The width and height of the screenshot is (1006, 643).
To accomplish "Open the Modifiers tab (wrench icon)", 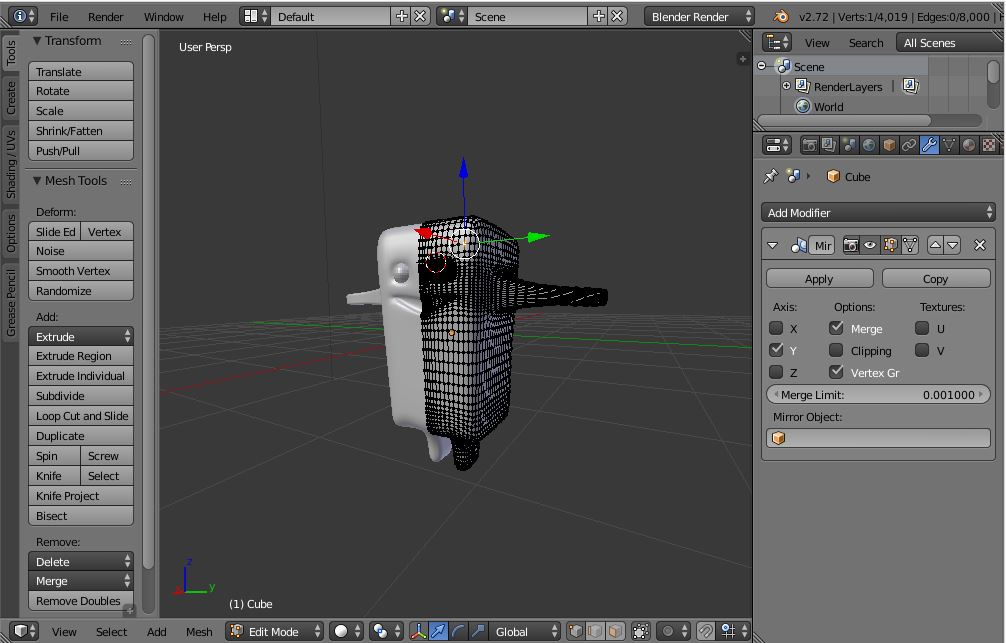I will coord(929,145).
